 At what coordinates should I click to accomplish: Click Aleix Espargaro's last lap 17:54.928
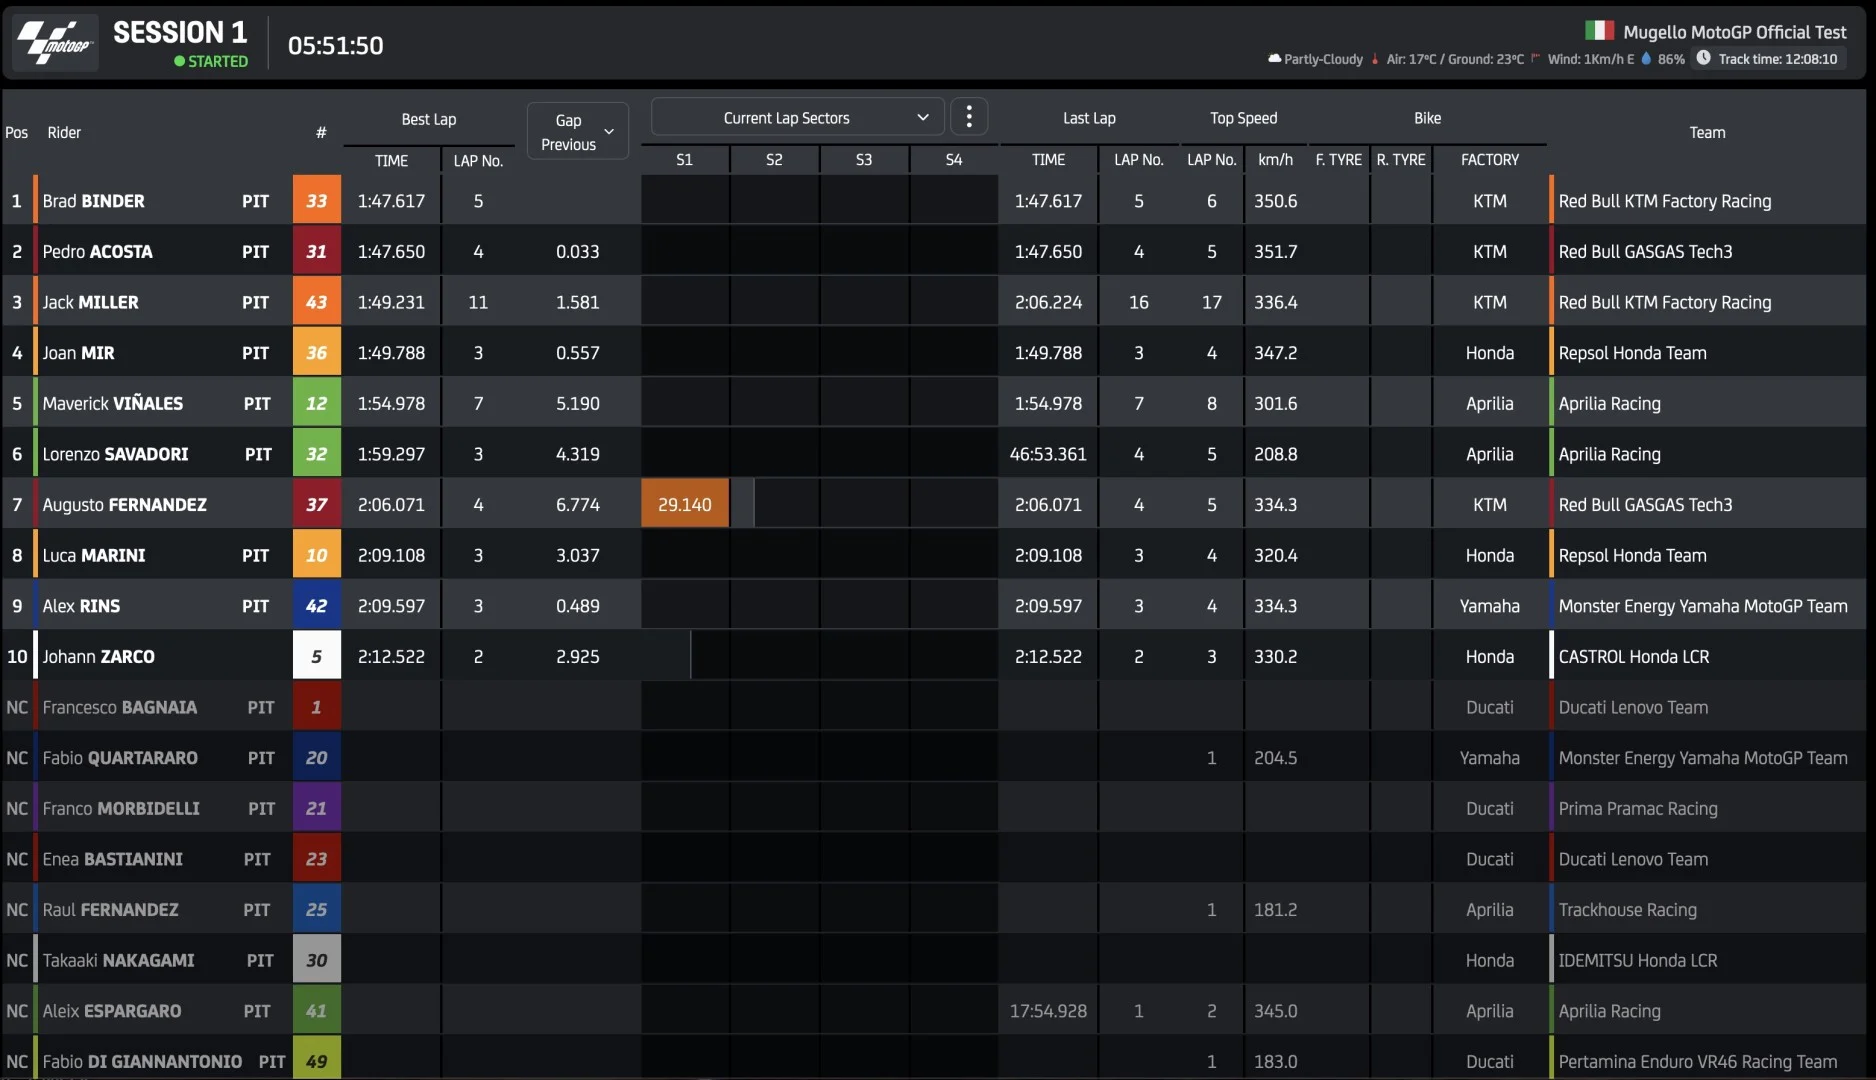coord(1048,1011)
